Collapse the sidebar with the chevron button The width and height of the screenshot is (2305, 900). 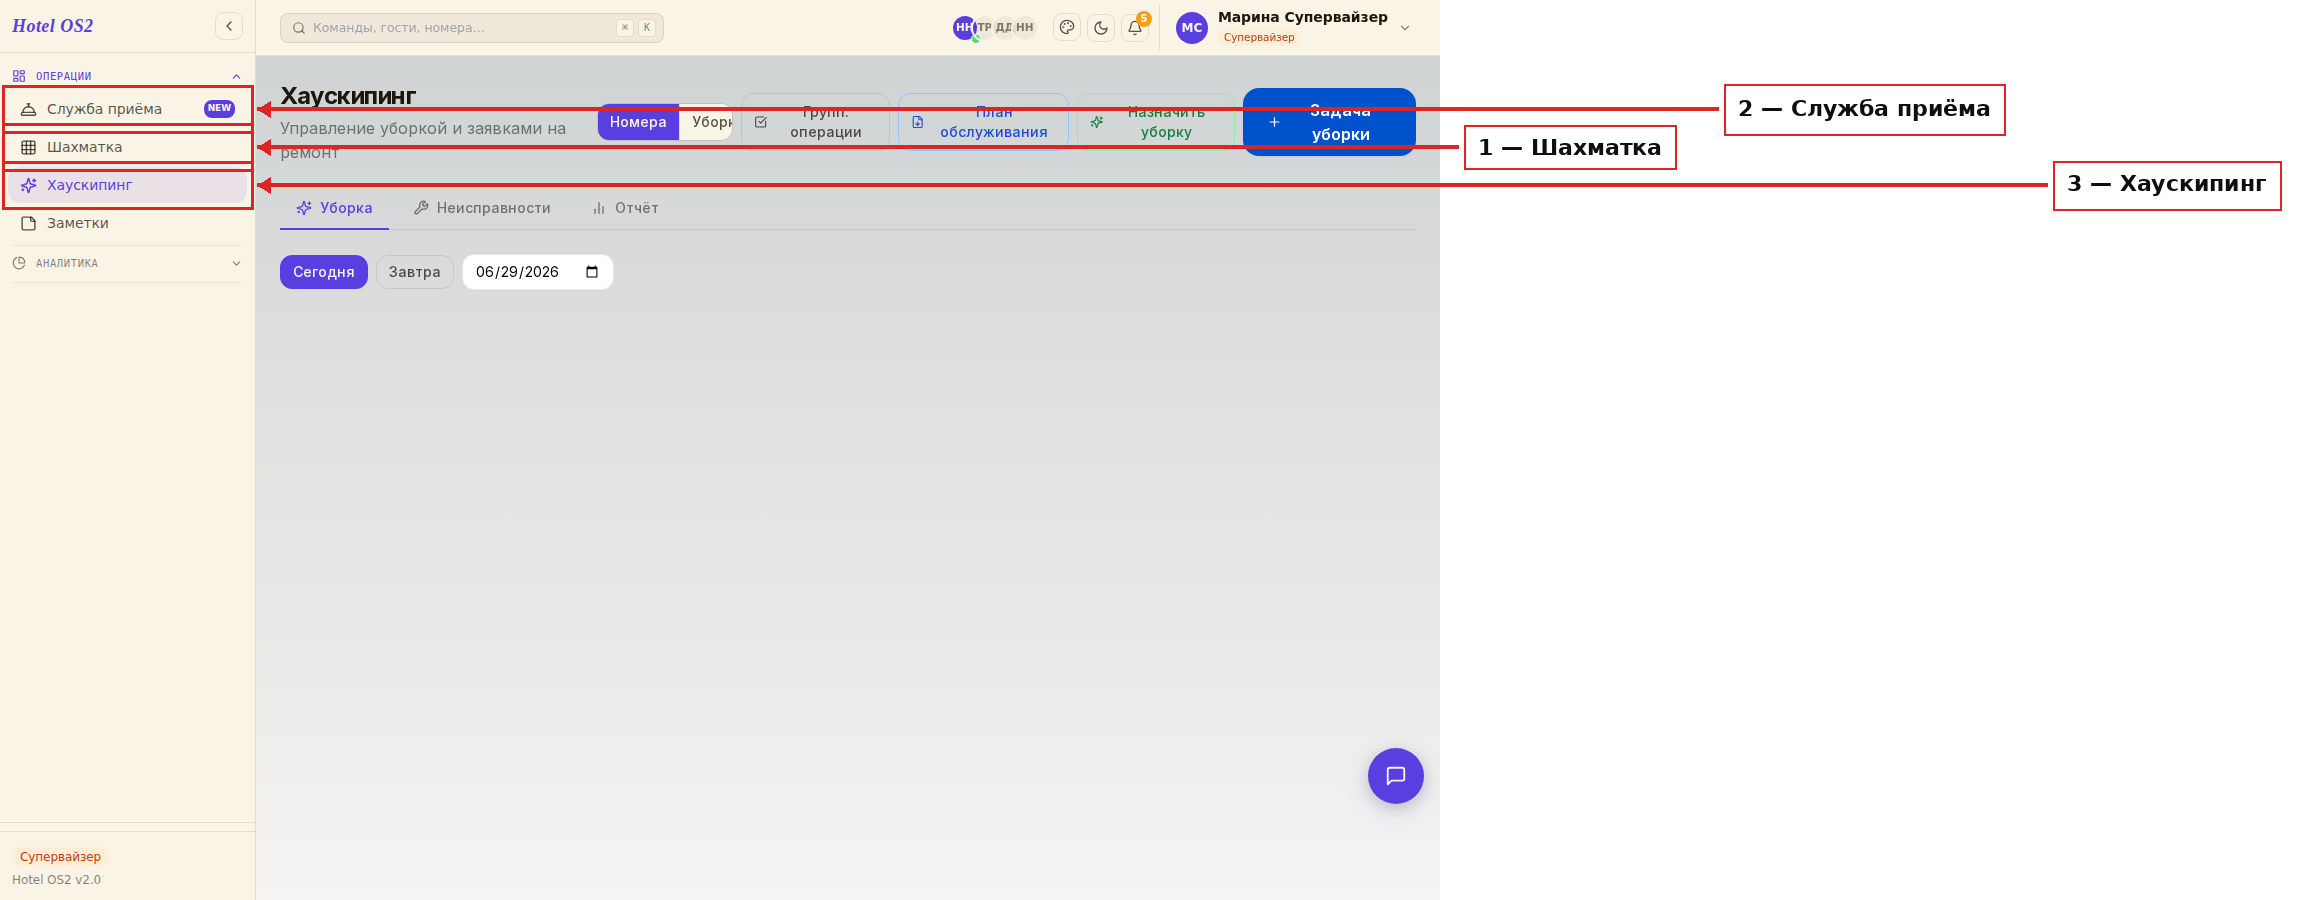[x=229, y=26]
